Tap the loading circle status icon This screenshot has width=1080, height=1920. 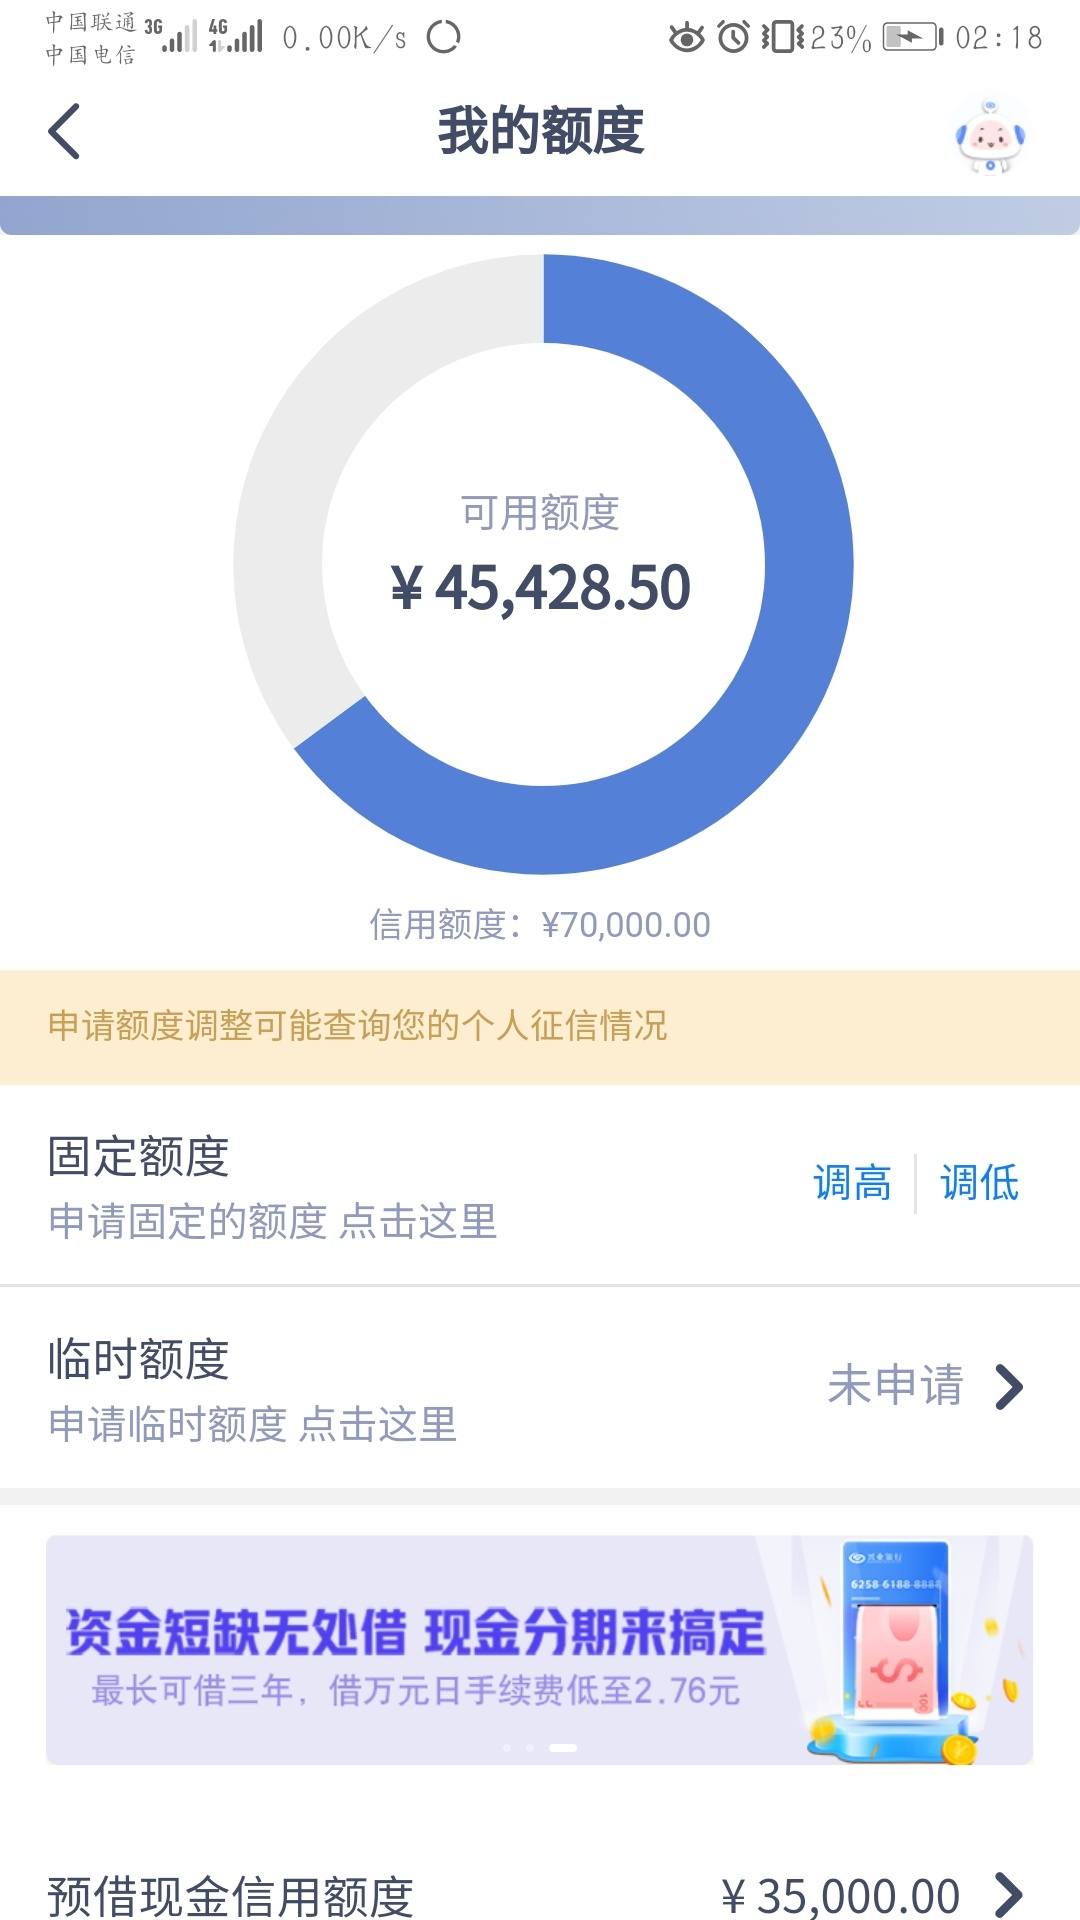pyautogui.click(x=443, y=38)
